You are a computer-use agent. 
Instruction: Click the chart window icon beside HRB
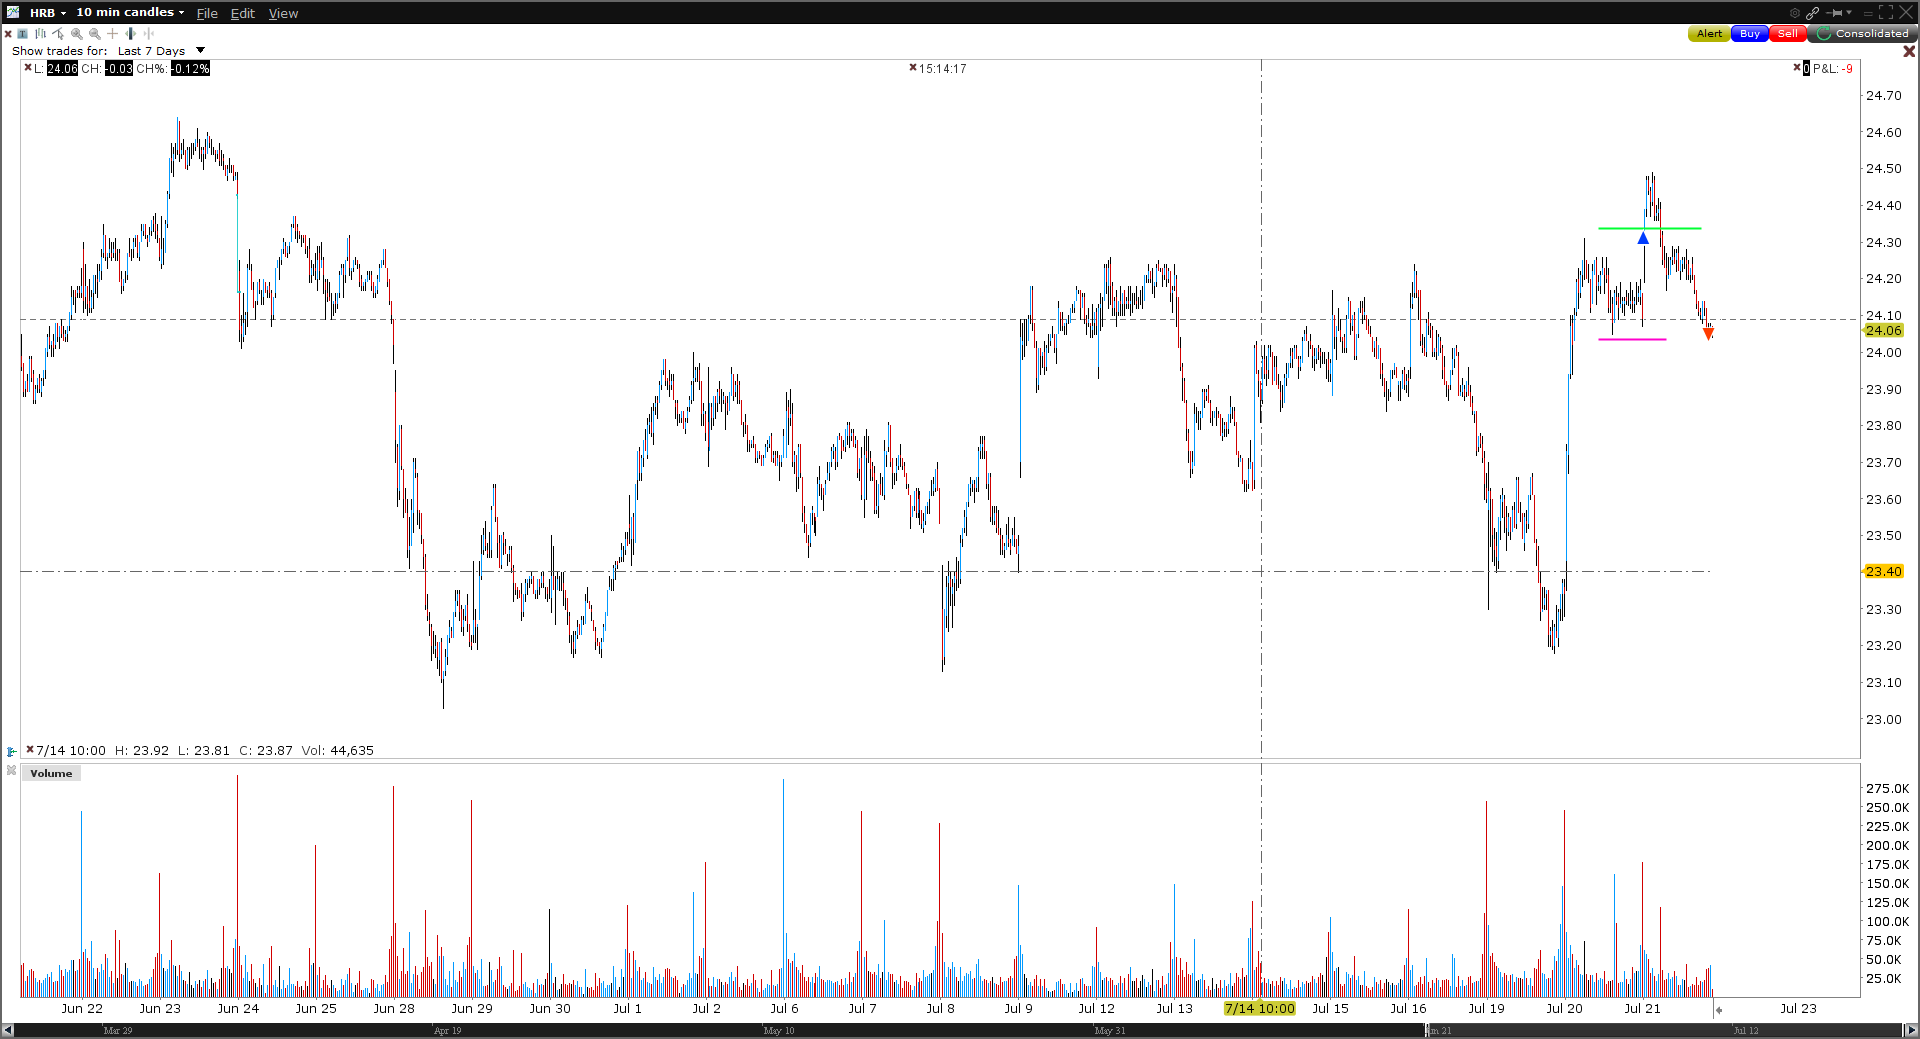pyautogui.click(x=13, y=12)
